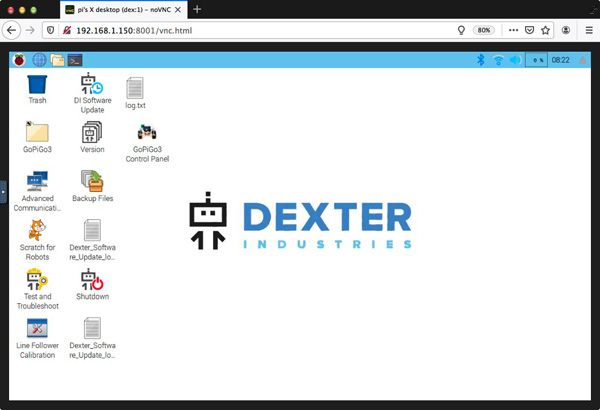Launch Line Follower Calibration

[37, 328]
